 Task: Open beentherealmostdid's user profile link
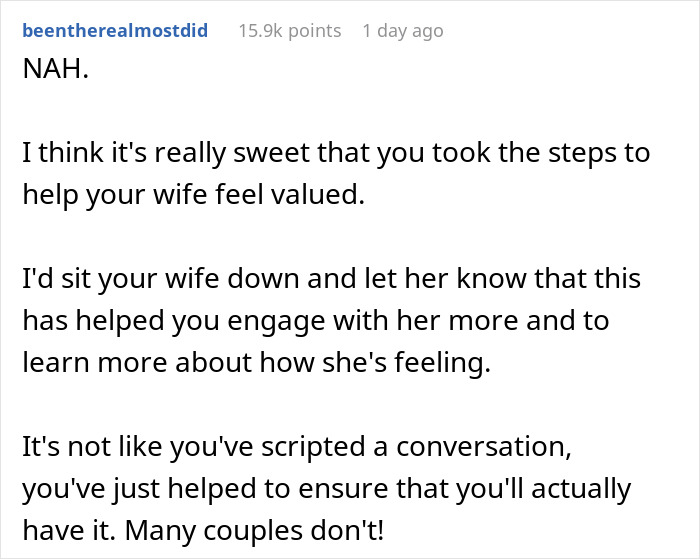115,31
